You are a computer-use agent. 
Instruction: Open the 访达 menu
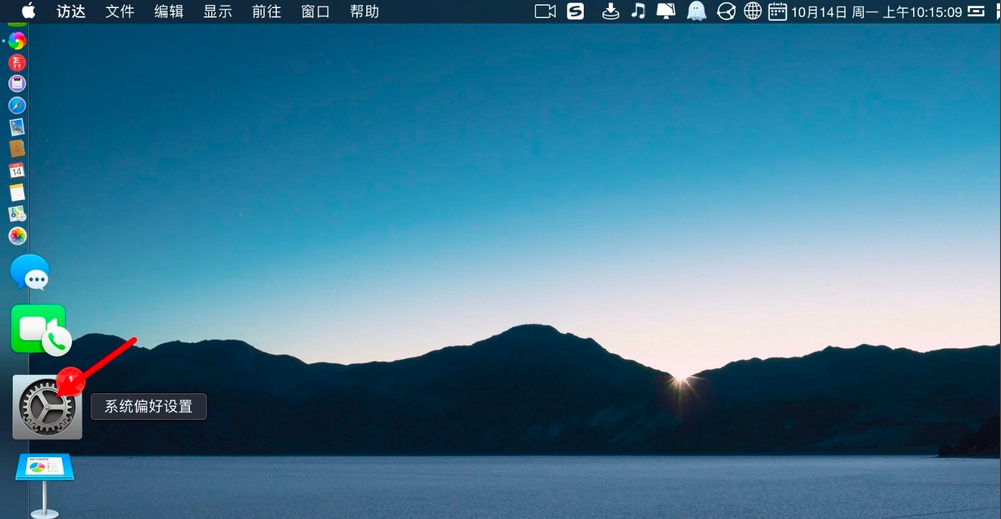click(71, 11)
